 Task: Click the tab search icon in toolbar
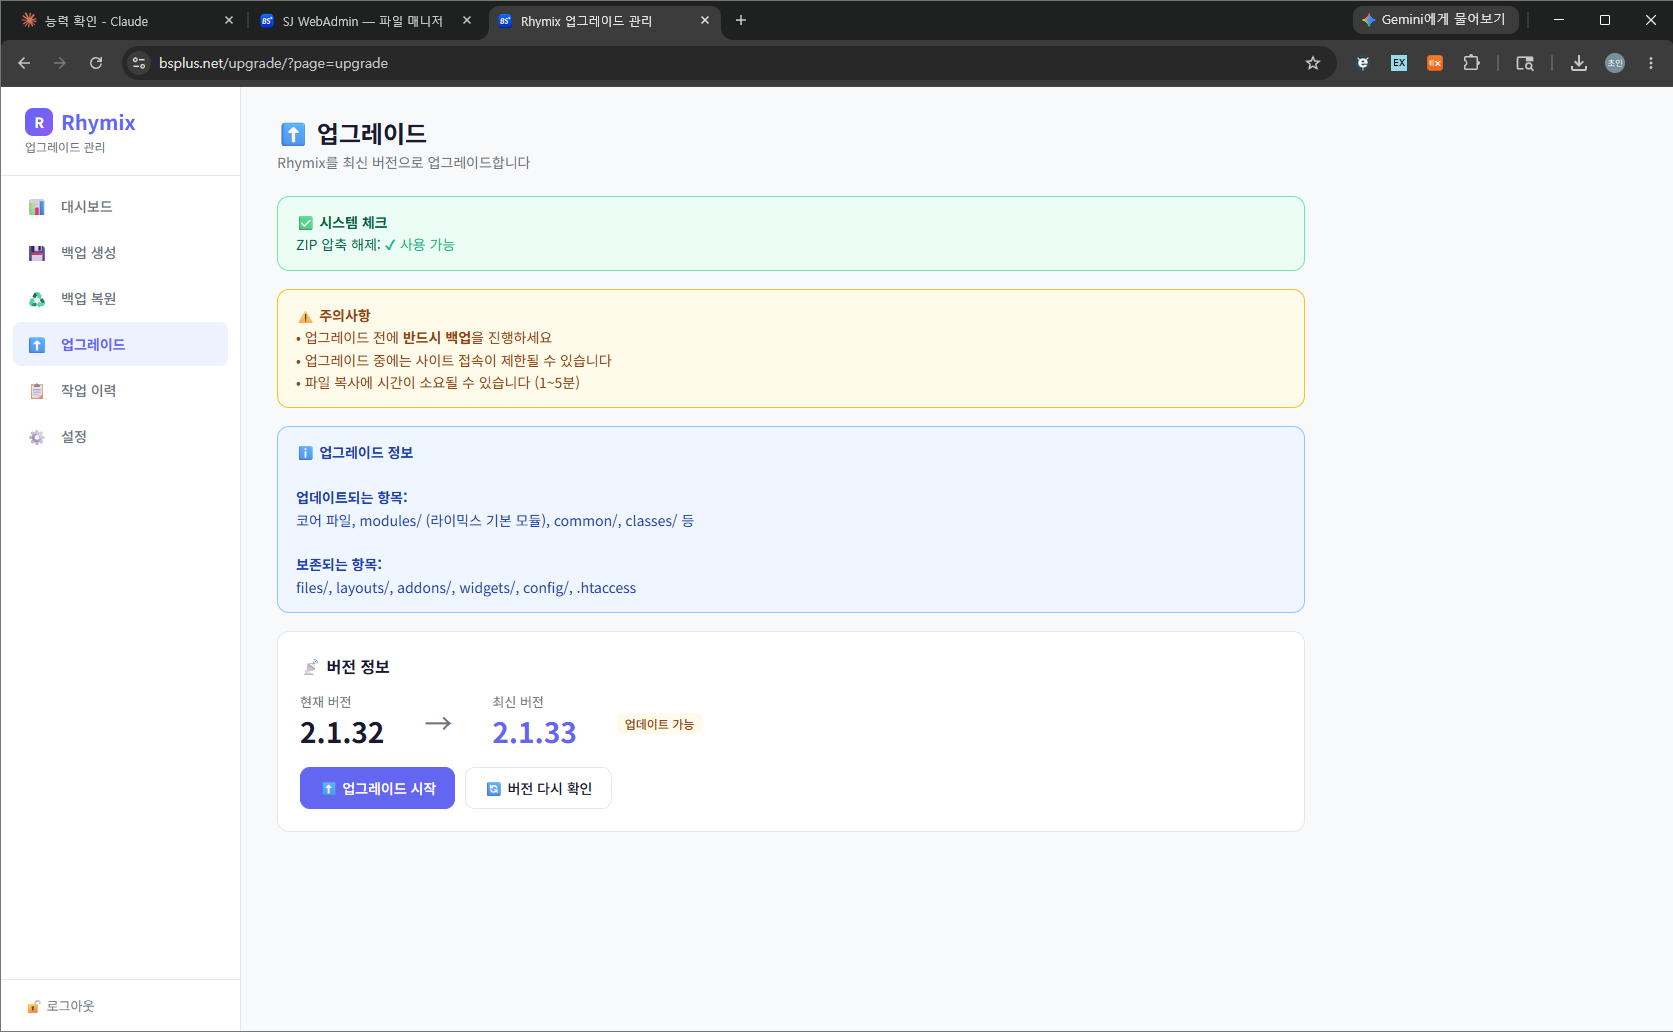tap(1525, 63)
